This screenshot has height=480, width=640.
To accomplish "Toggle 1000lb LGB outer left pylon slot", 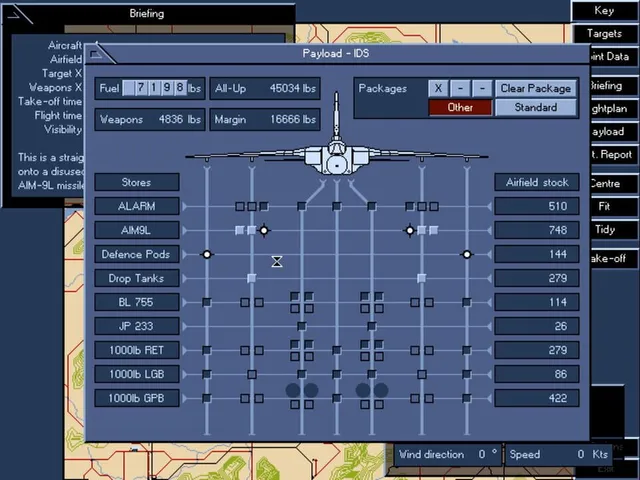I will pos(207,374).
